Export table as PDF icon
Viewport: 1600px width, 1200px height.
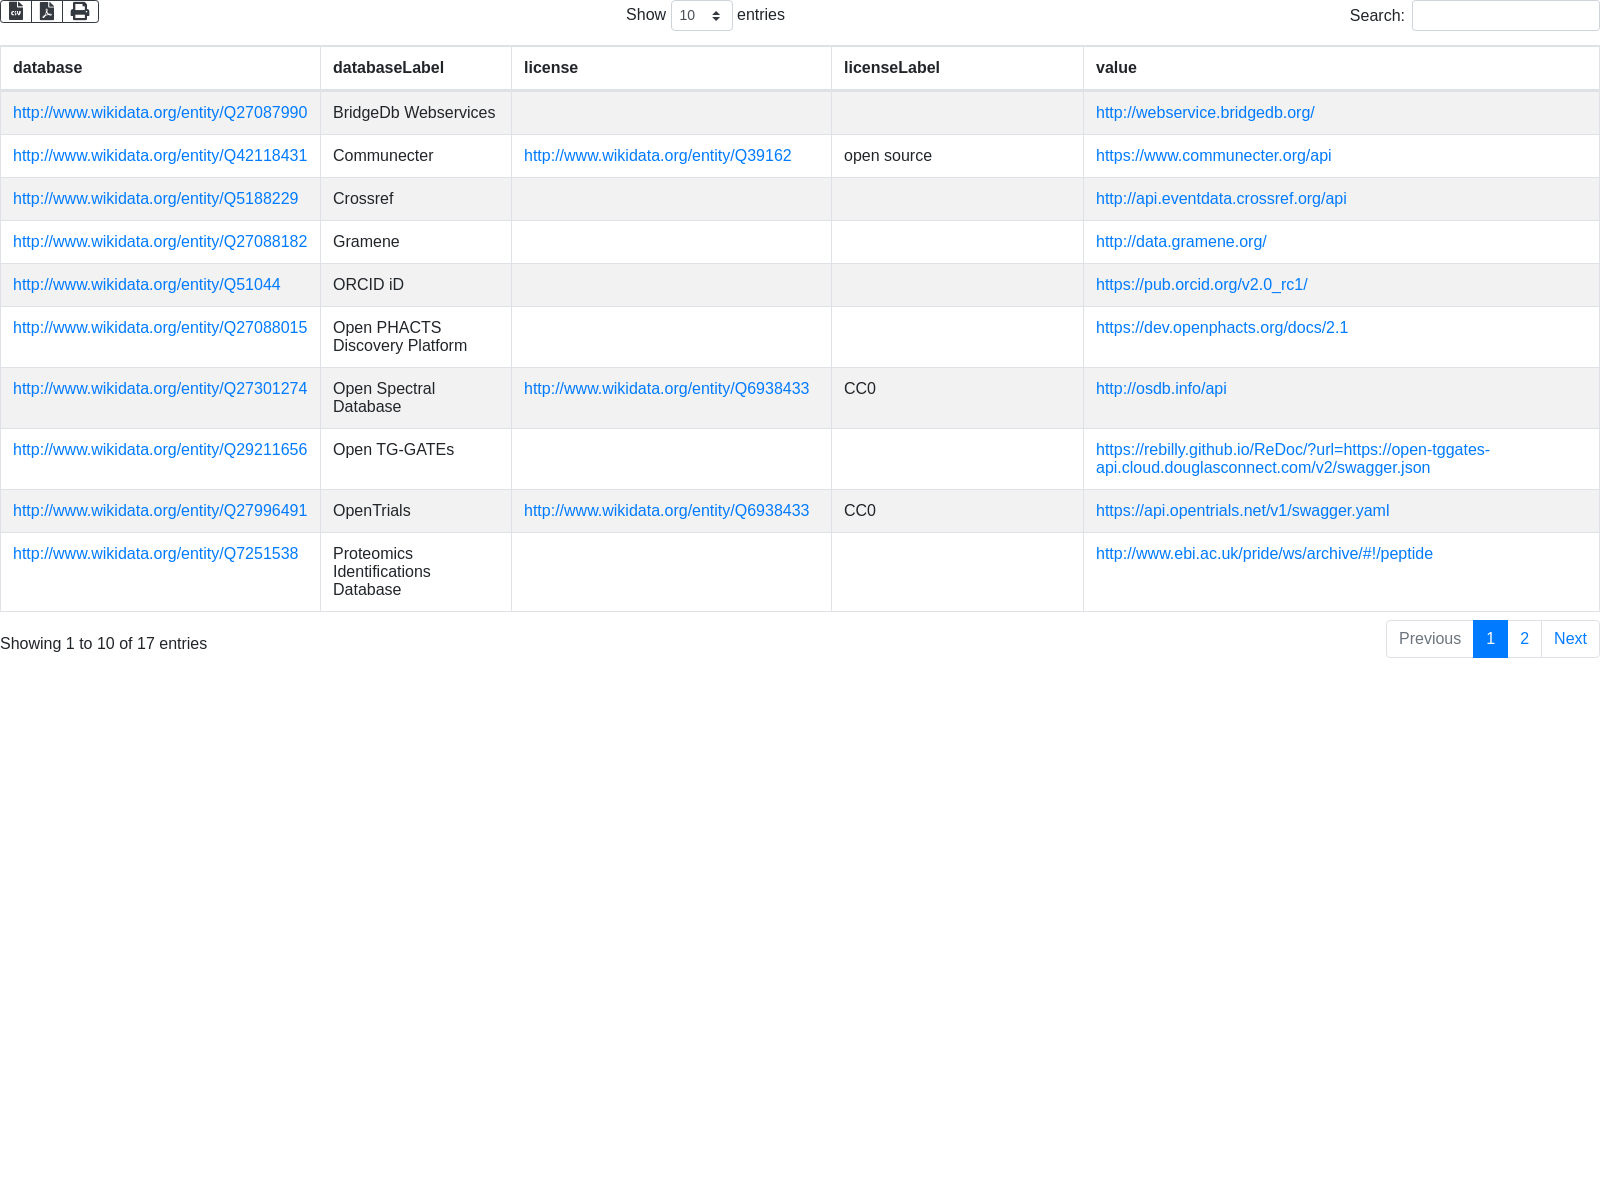point(47,11)
